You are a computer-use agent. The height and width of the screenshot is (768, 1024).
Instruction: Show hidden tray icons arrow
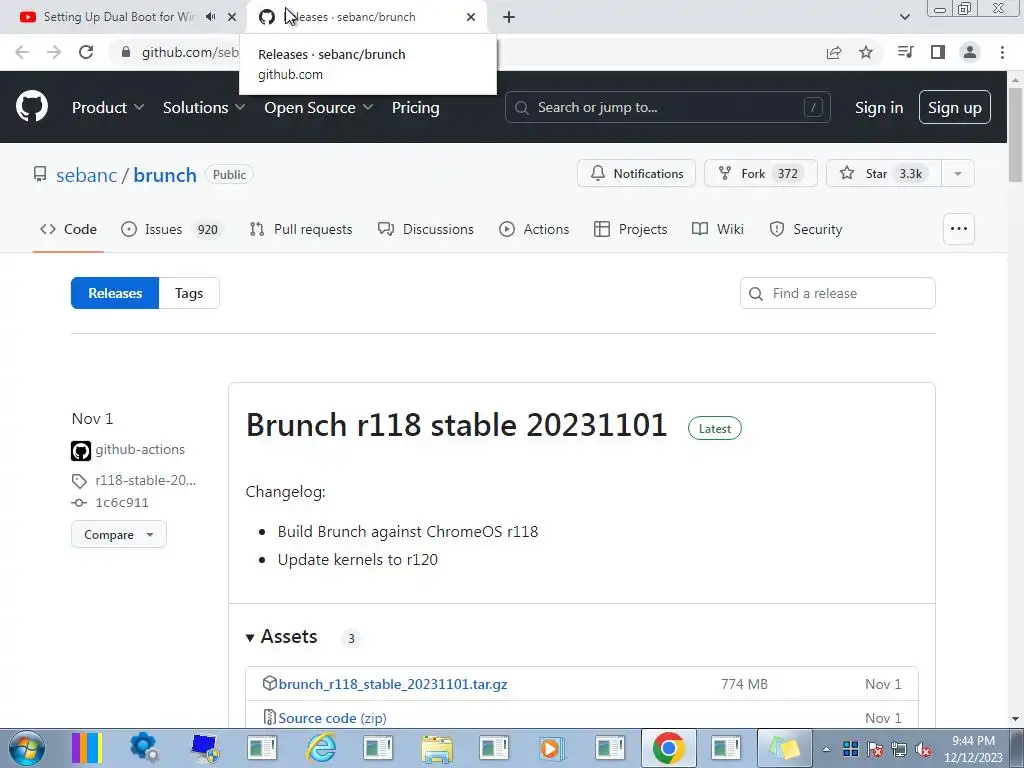point(827,750)
